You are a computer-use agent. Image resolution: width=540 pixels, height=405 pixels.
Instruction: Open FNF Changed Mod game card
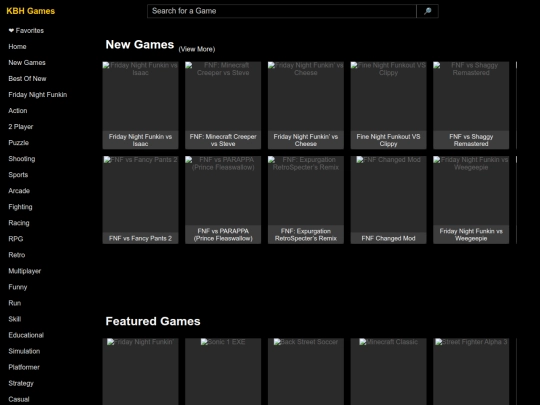388,200
